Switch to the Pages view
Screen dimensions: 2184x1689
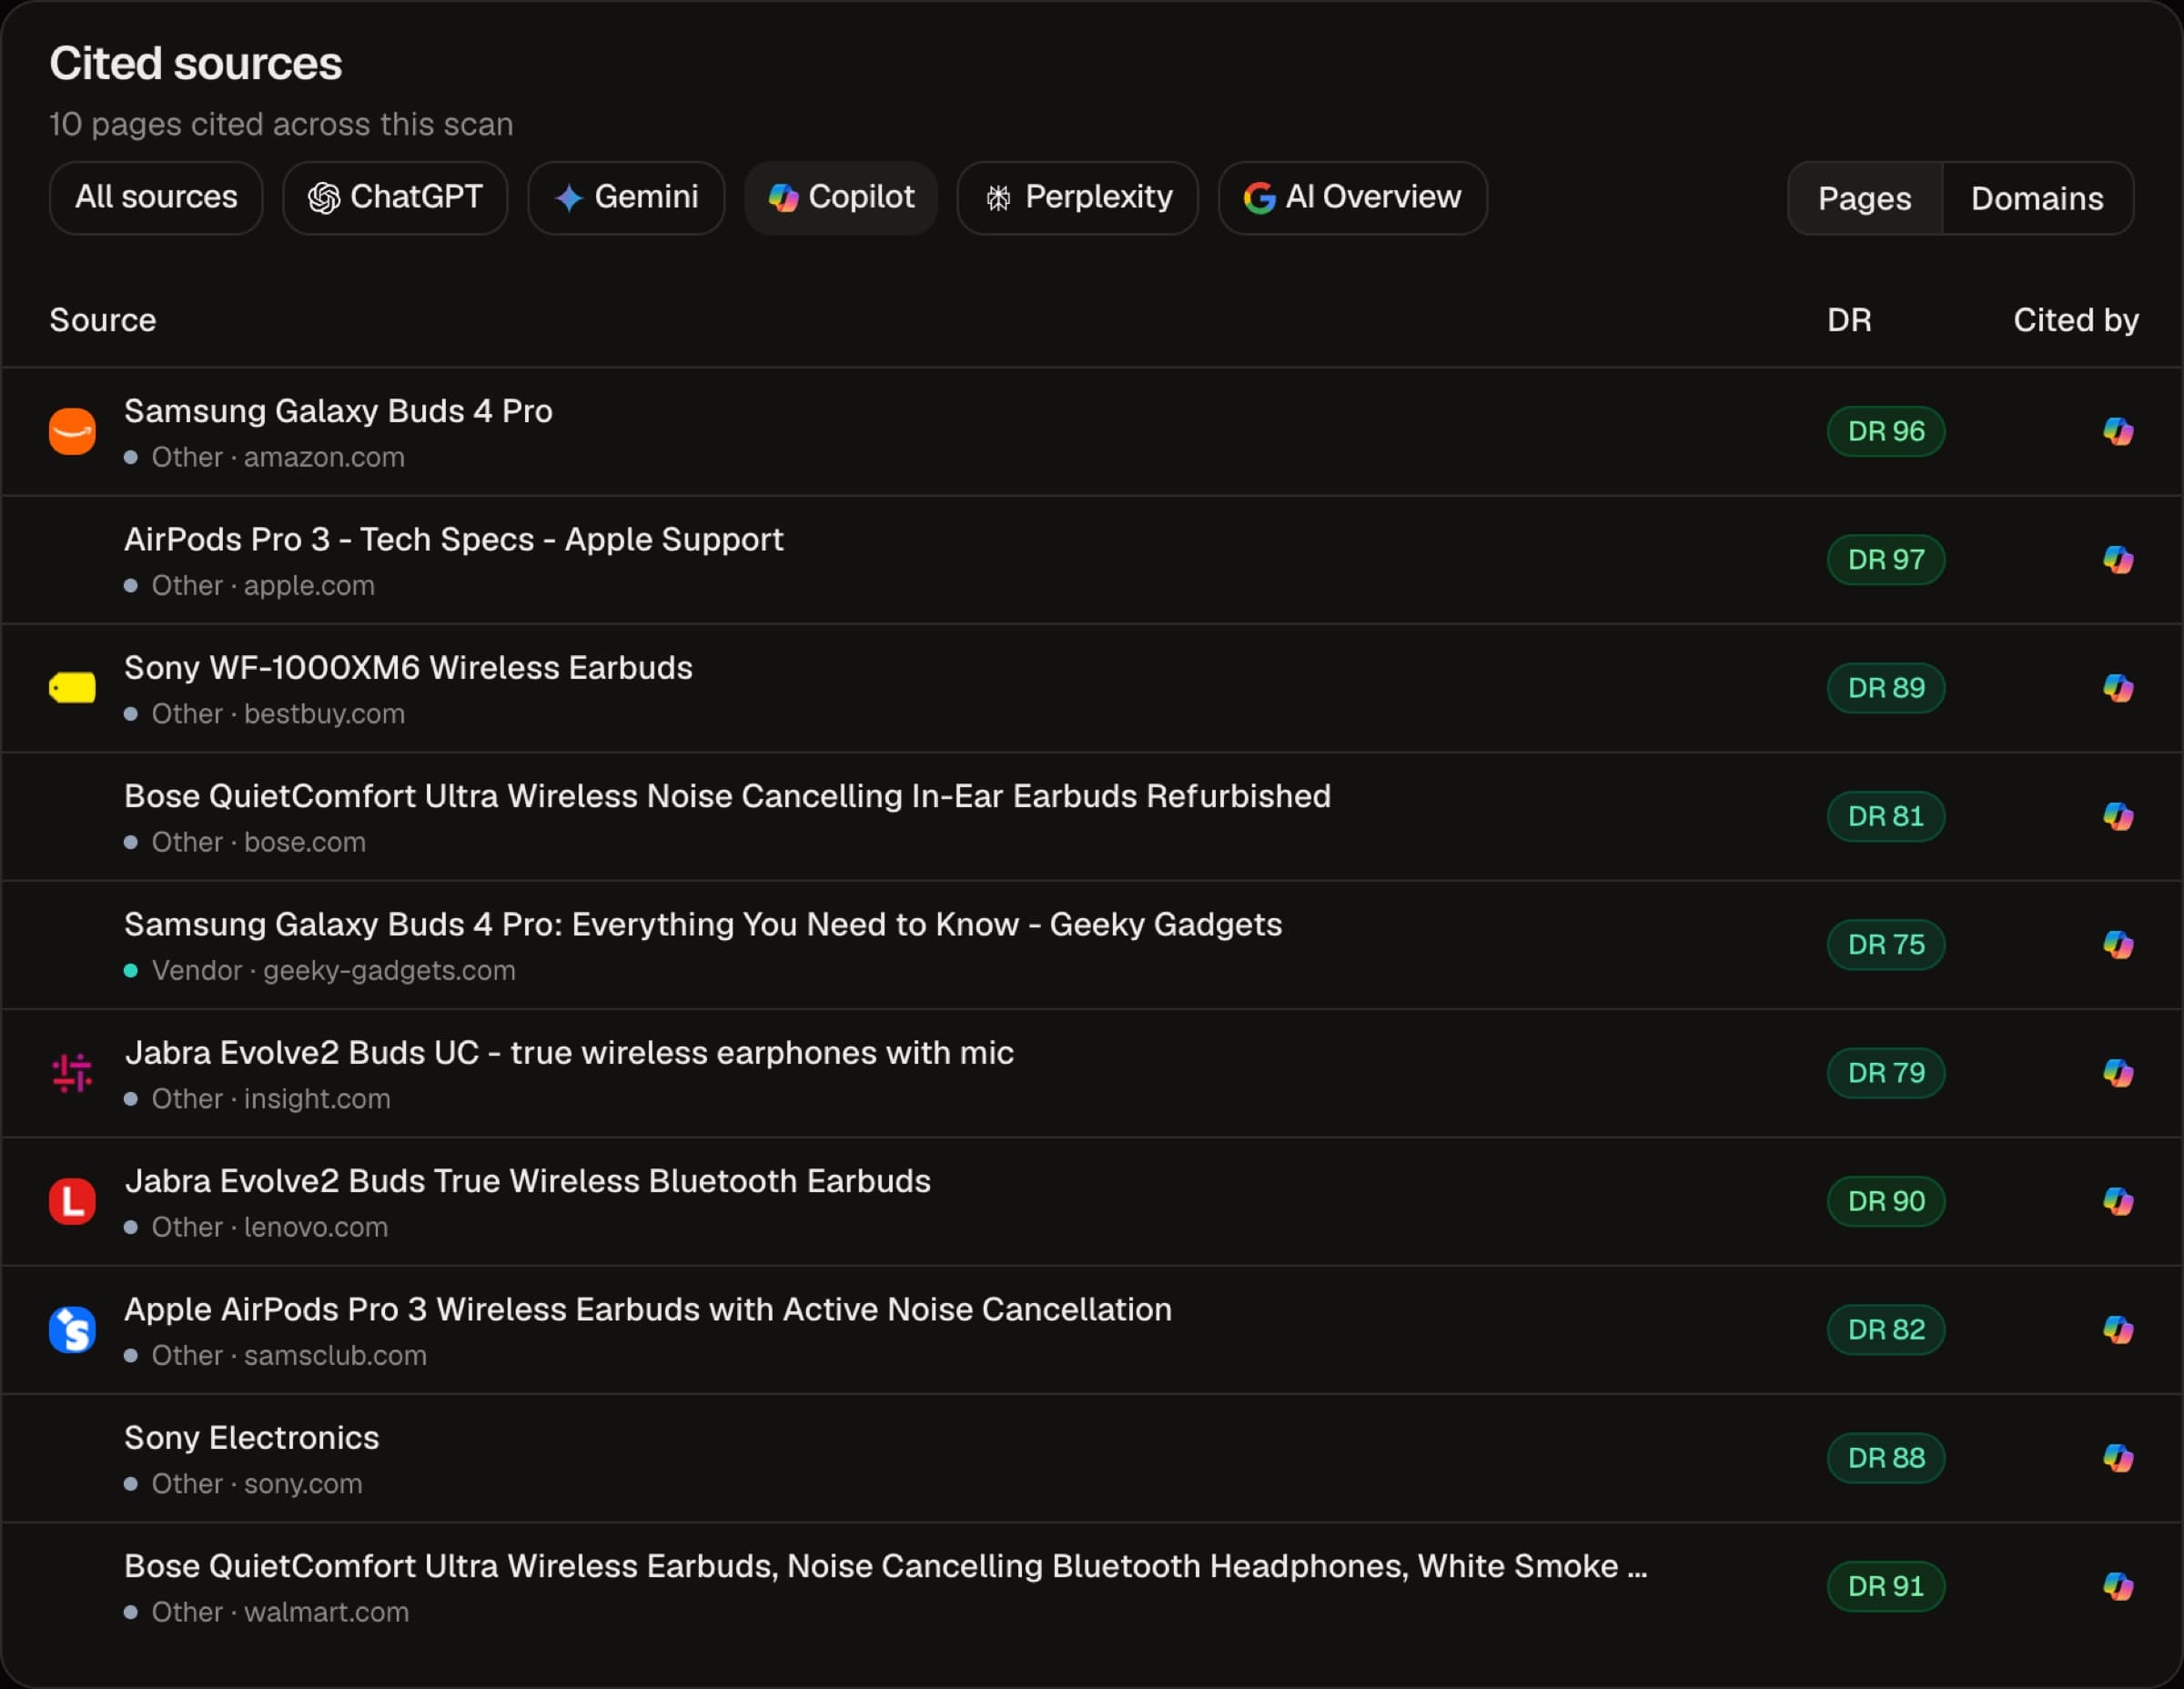coord(1865,199)
